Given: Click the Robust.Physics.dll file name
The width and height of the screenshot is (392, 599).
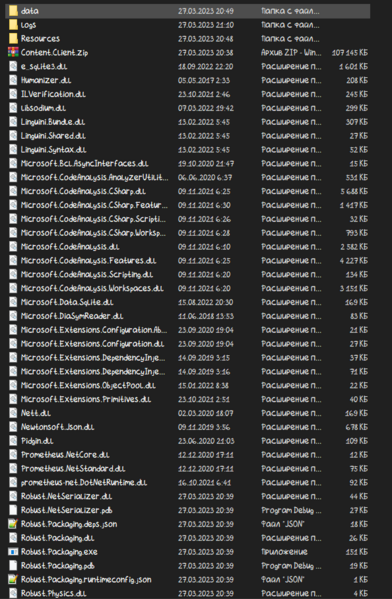Looking at the screenshot, I should [x=53, y=593].
